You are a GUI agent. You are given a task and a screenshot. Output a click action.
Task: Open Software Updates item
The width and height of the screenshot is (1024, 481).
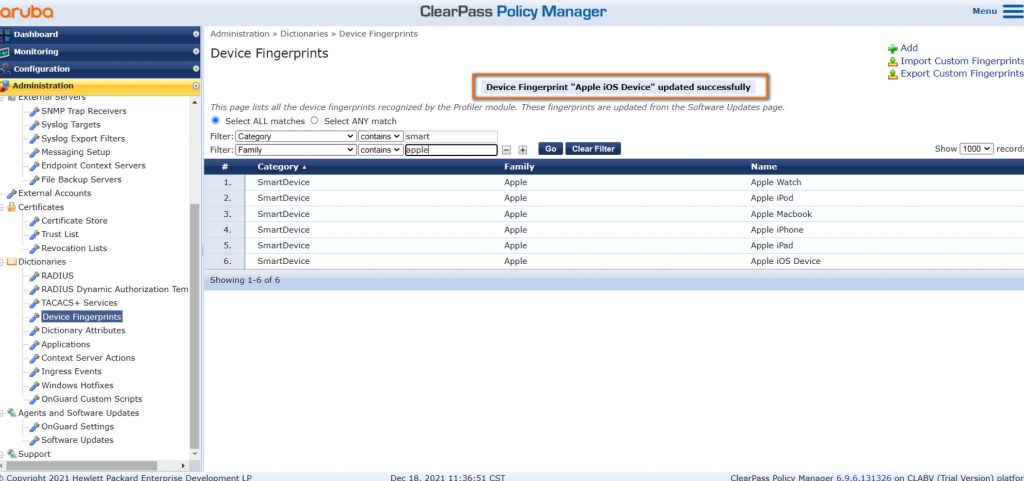coord(77,441)
